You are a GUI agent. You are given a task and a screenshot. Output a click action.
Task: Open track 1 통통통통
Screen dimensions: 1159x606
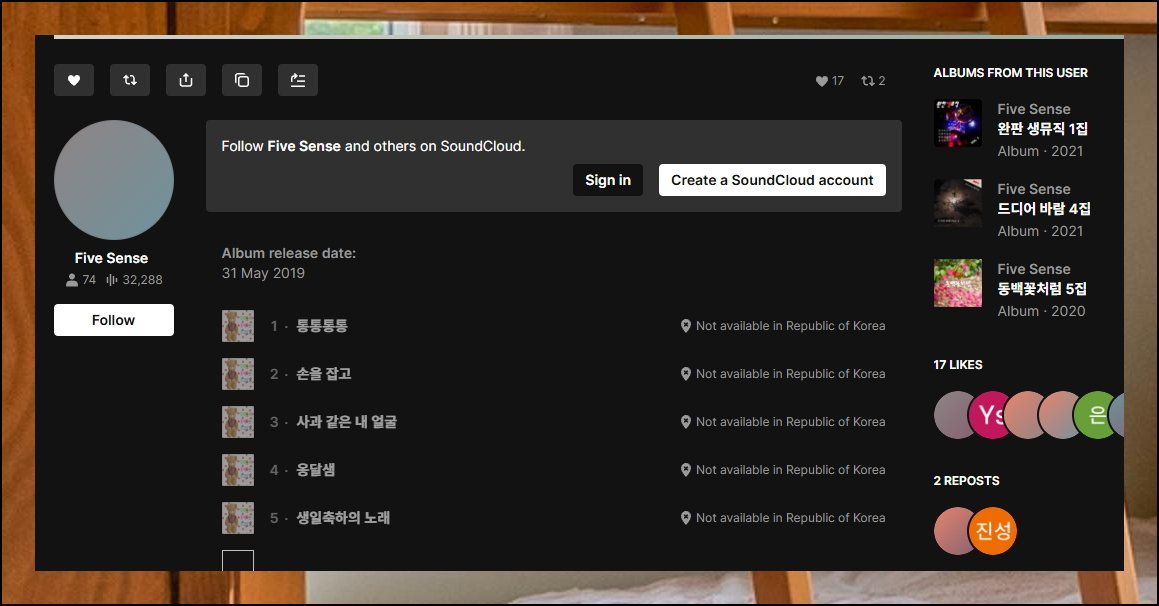click(x=322, y=326)
